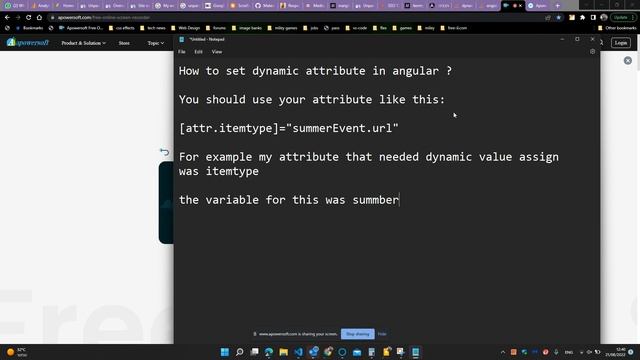Open the Notepad settings gear icon
Viewport: 640px width, 360px height.
592,52
